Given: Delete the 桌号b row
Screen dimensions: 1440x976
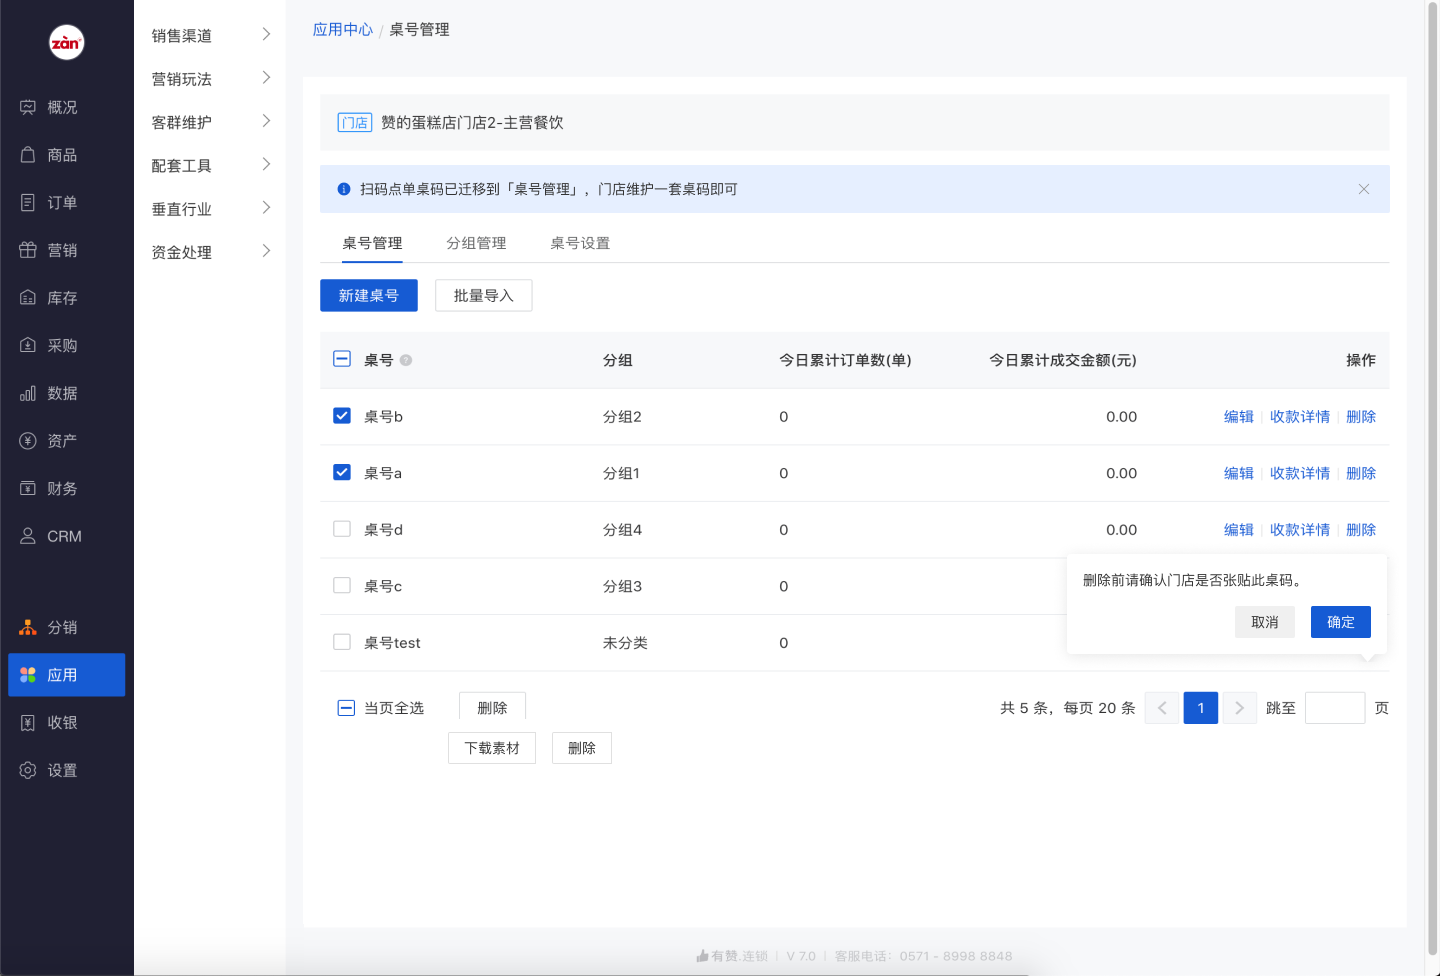Looking at the screenshot, I should pos(1361,417).
